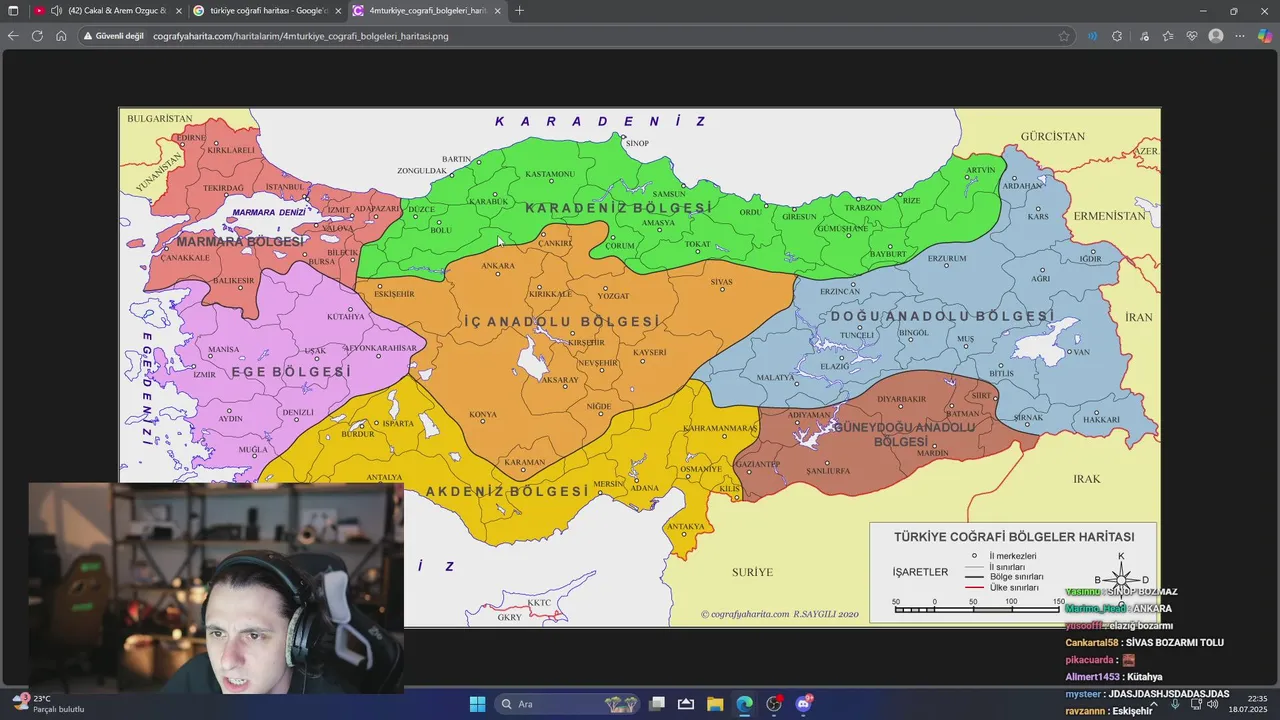Switch to türkiye coğrafi haritası Google tab

(x=268, y=11)
